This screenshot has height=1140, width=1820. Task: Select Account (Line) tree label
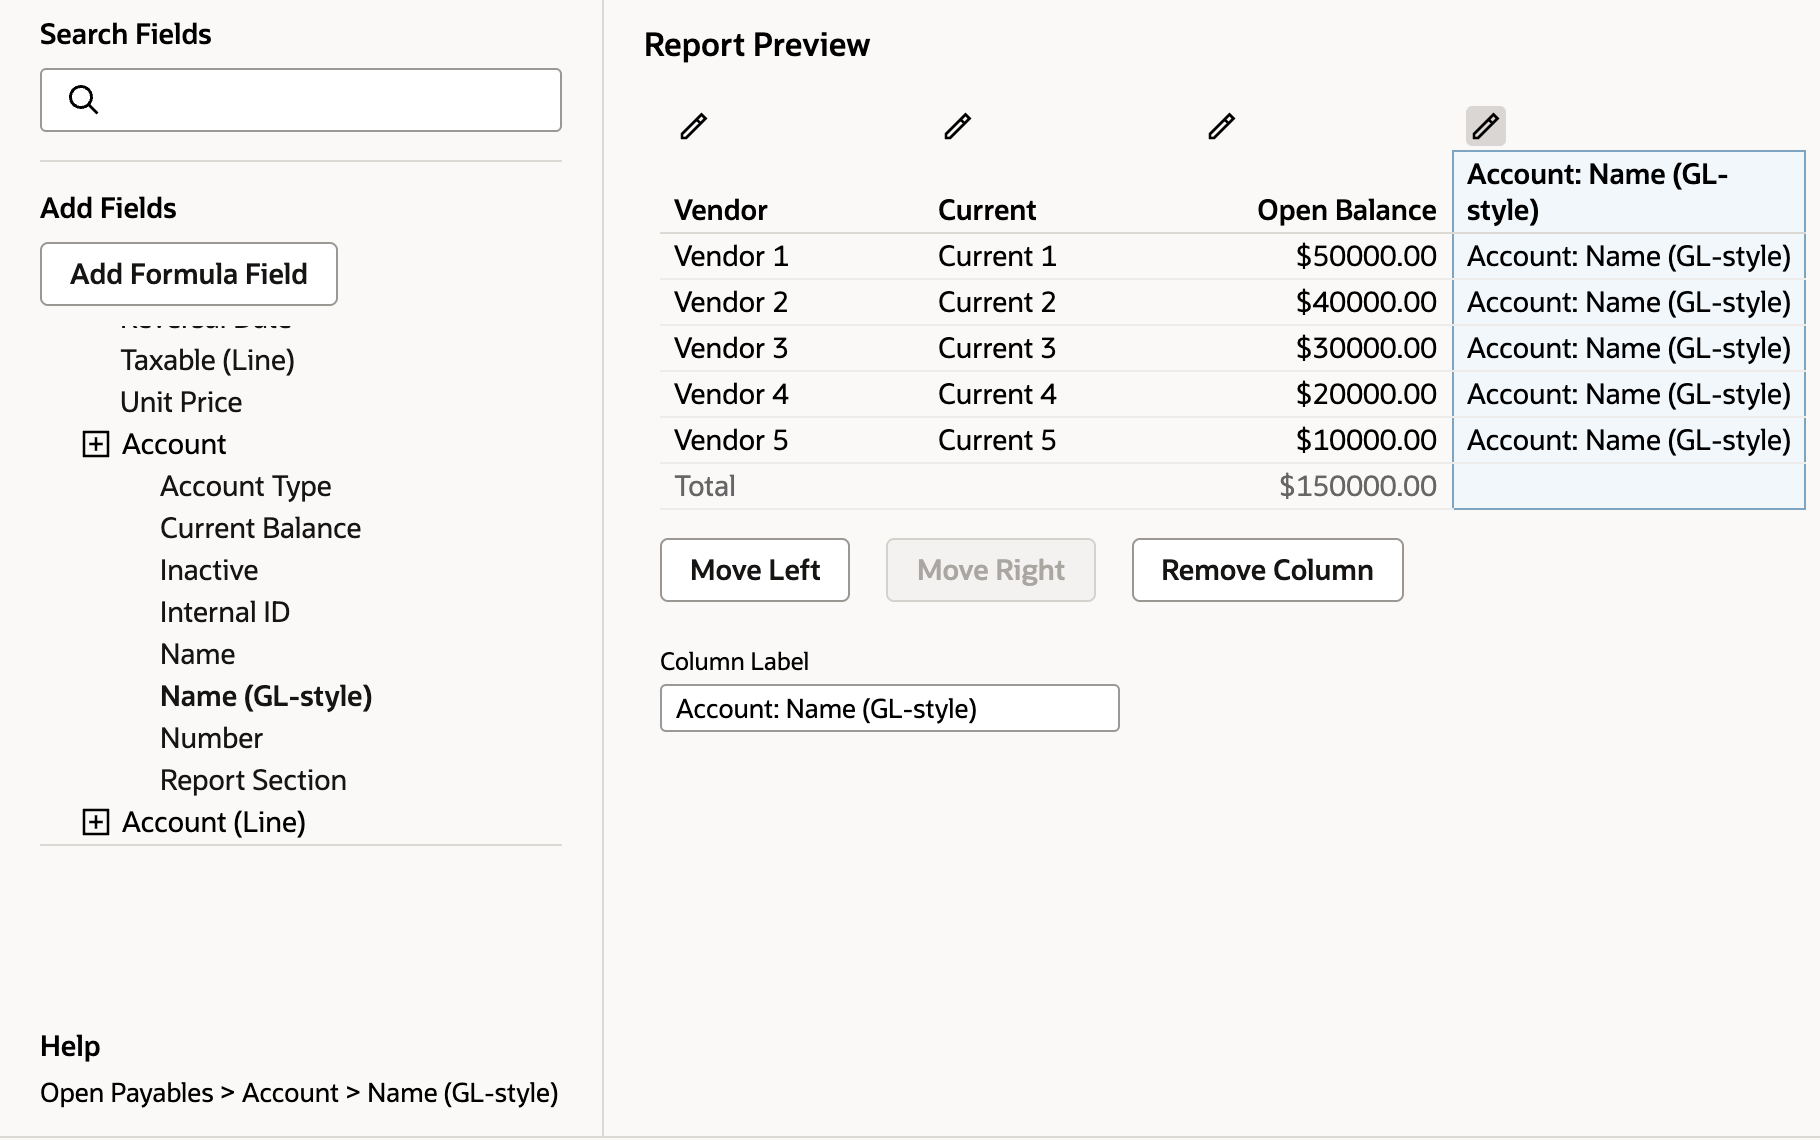click(214, 822)
